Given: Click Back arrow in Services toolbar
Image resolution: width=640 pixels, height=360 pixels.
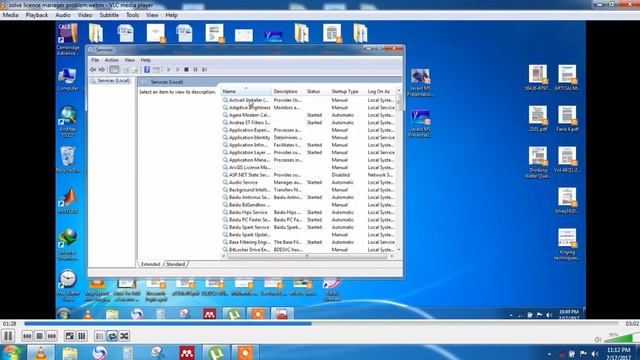Looking at the screenshot, I should point(93,70).
